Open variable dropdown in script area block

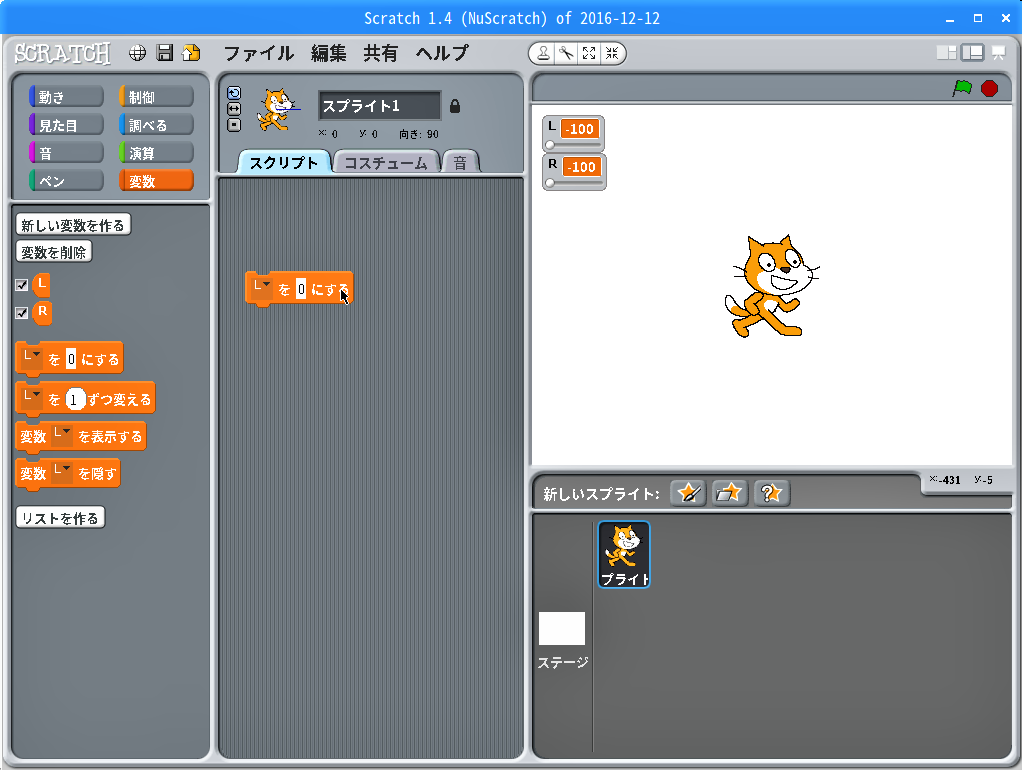pos(262,288)
